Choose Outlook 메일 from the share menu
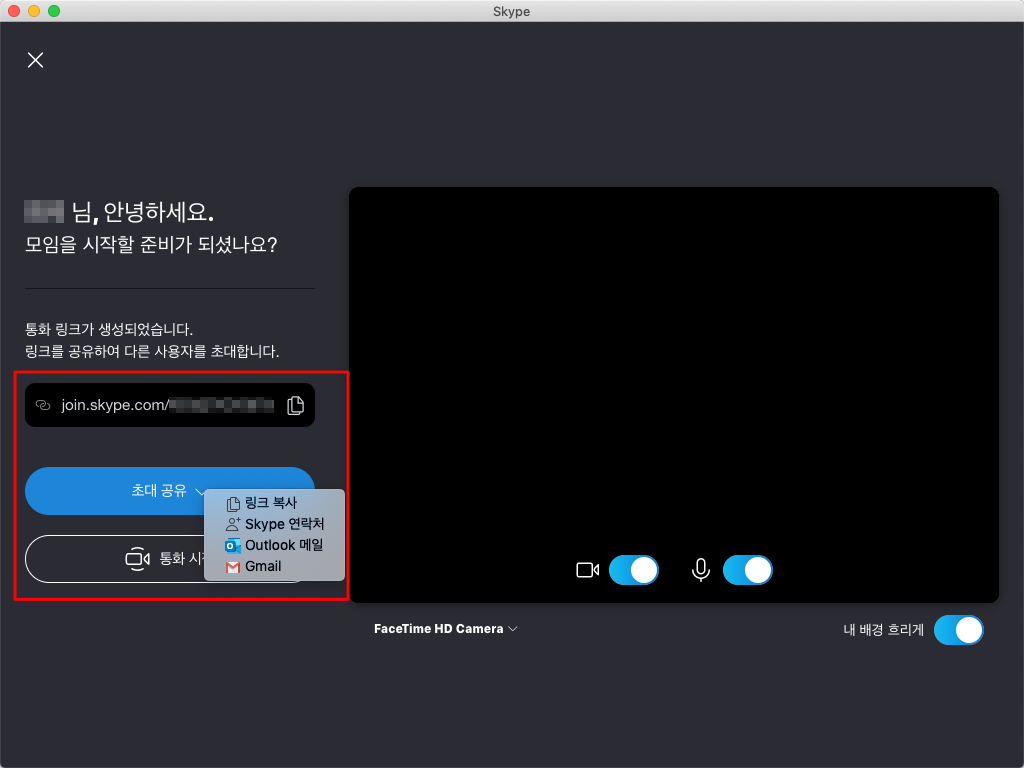 pyautogui.click(x=274, y=545)
